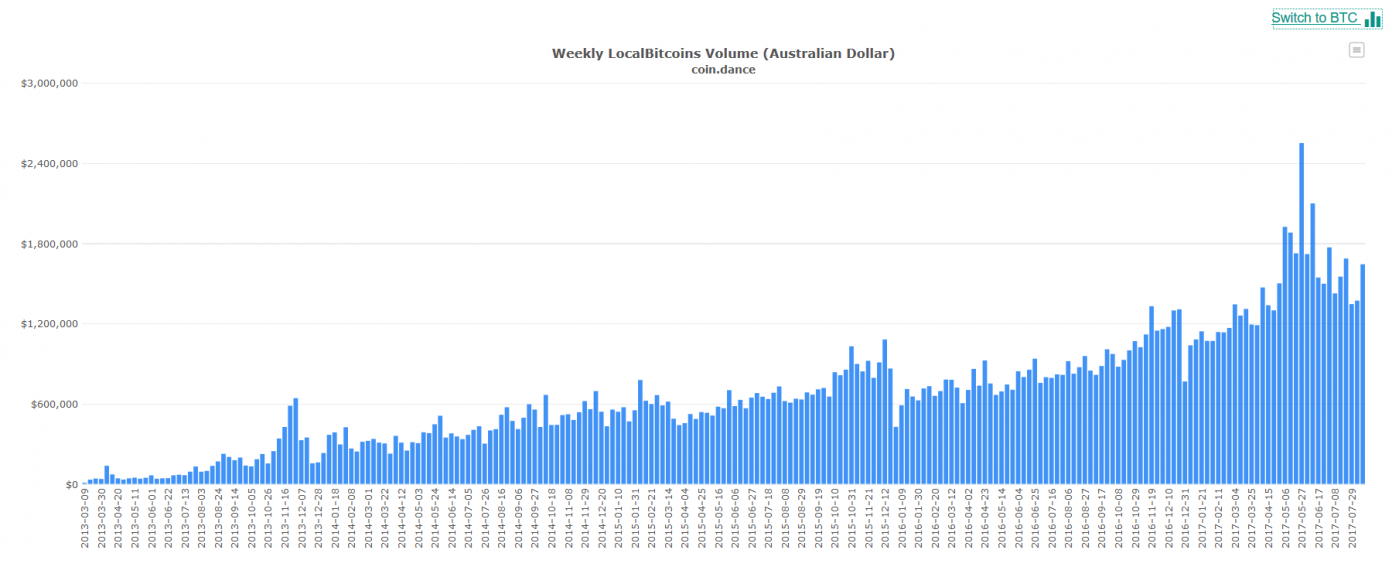Click the green bar chart icon beside Switch to BTC
The image size is (1392, 567).
click(x=1372, y=19)
